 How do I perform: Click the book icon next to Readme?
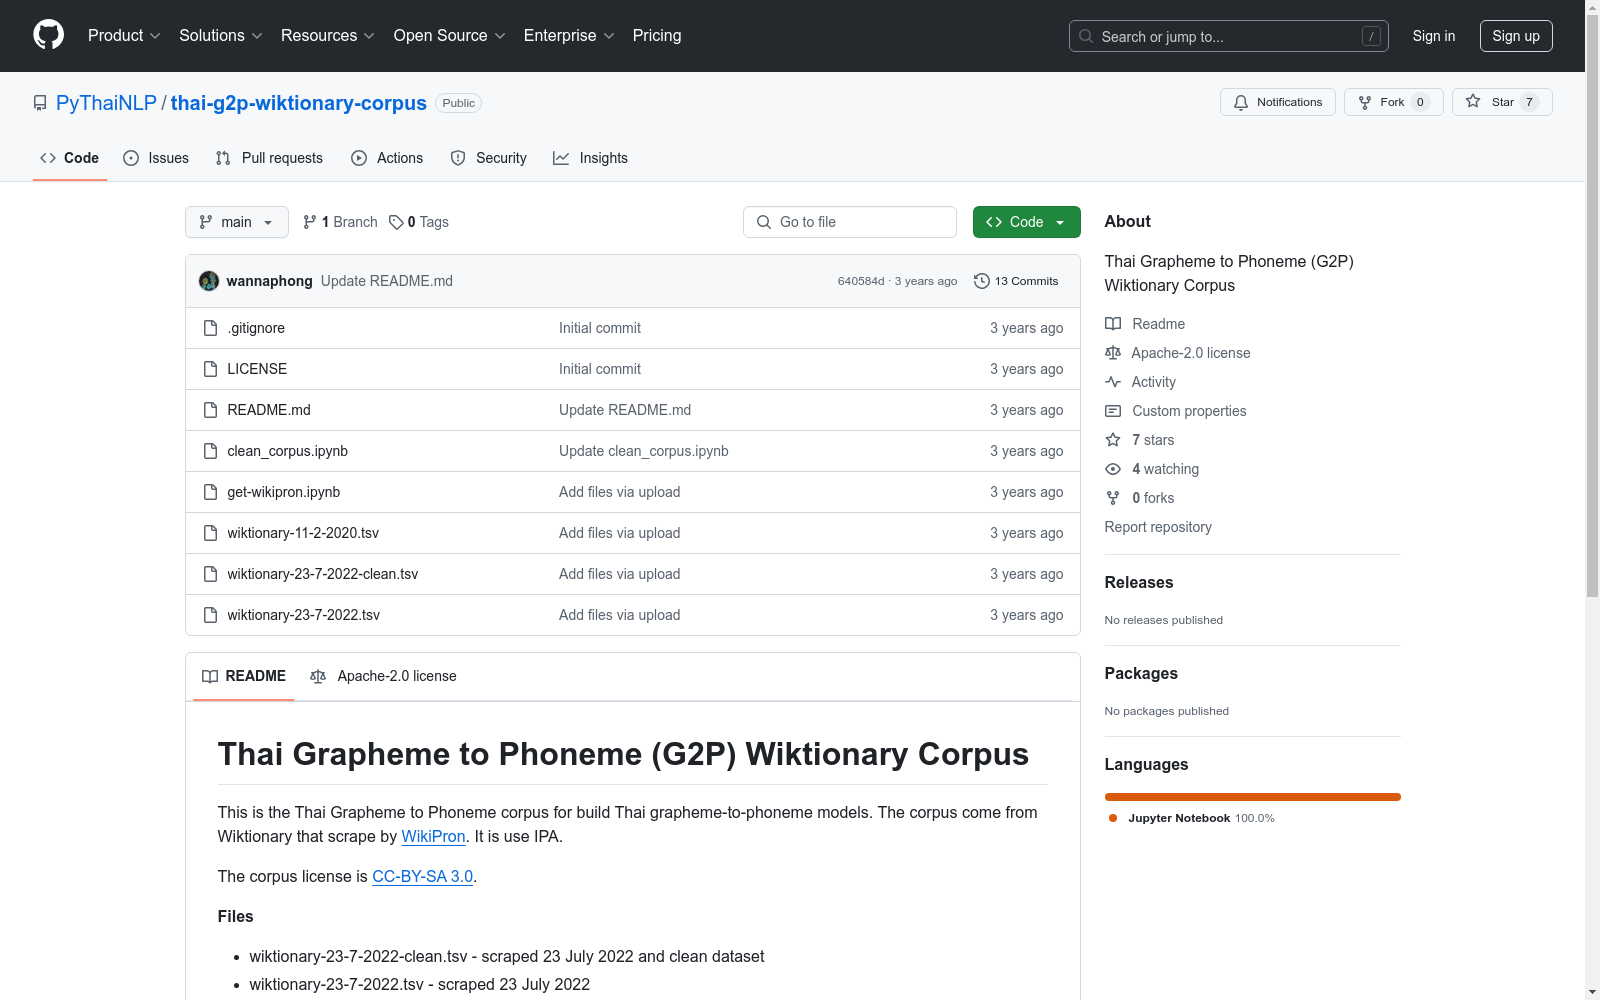click(x=1113, y=324)
